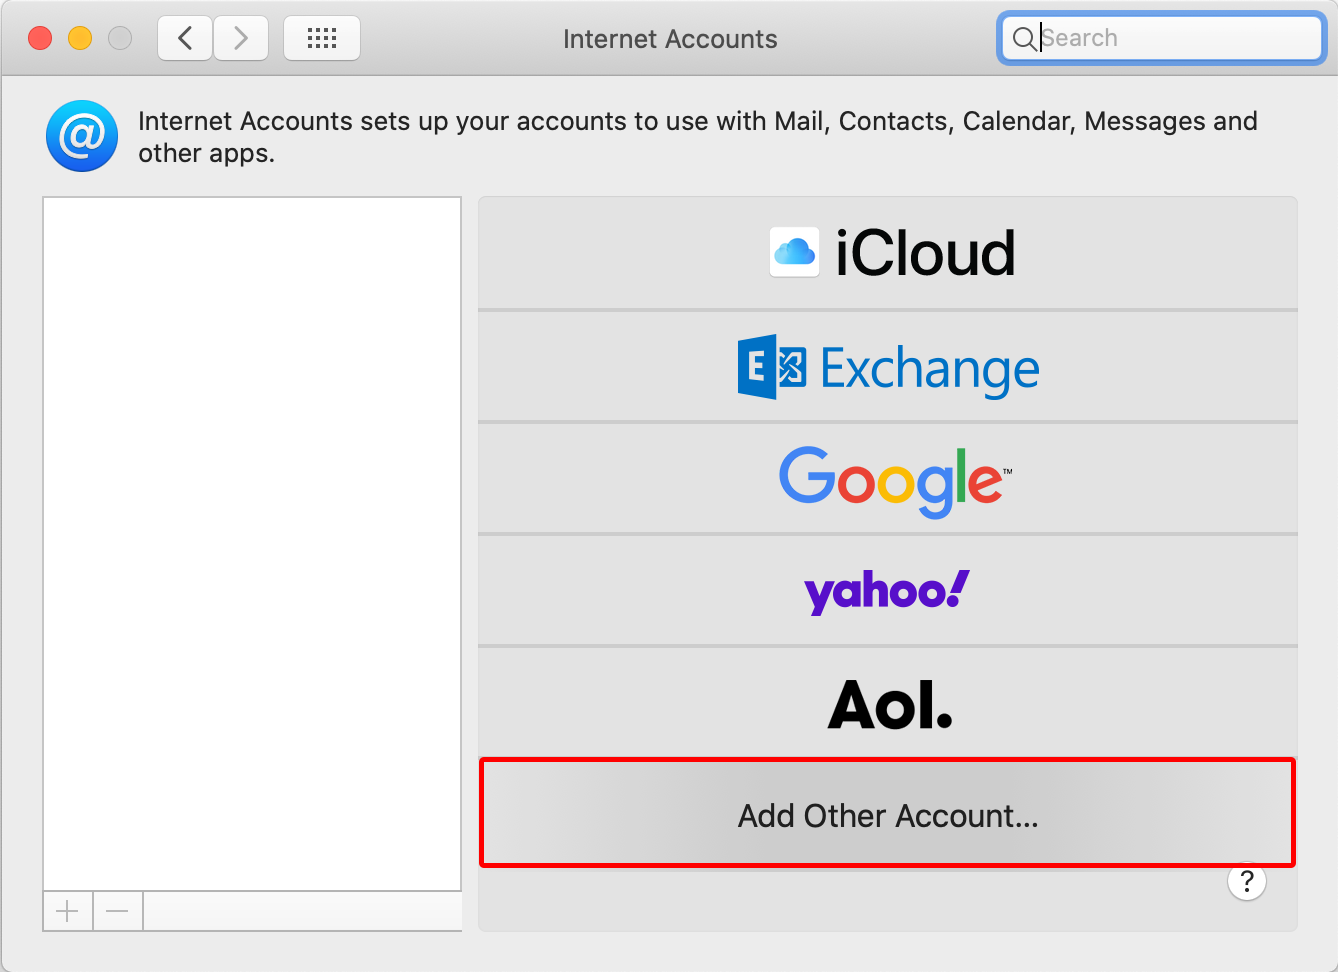1338x972 pixels.
Task: Select the Aol. account provider
Action: click(888, 703)
